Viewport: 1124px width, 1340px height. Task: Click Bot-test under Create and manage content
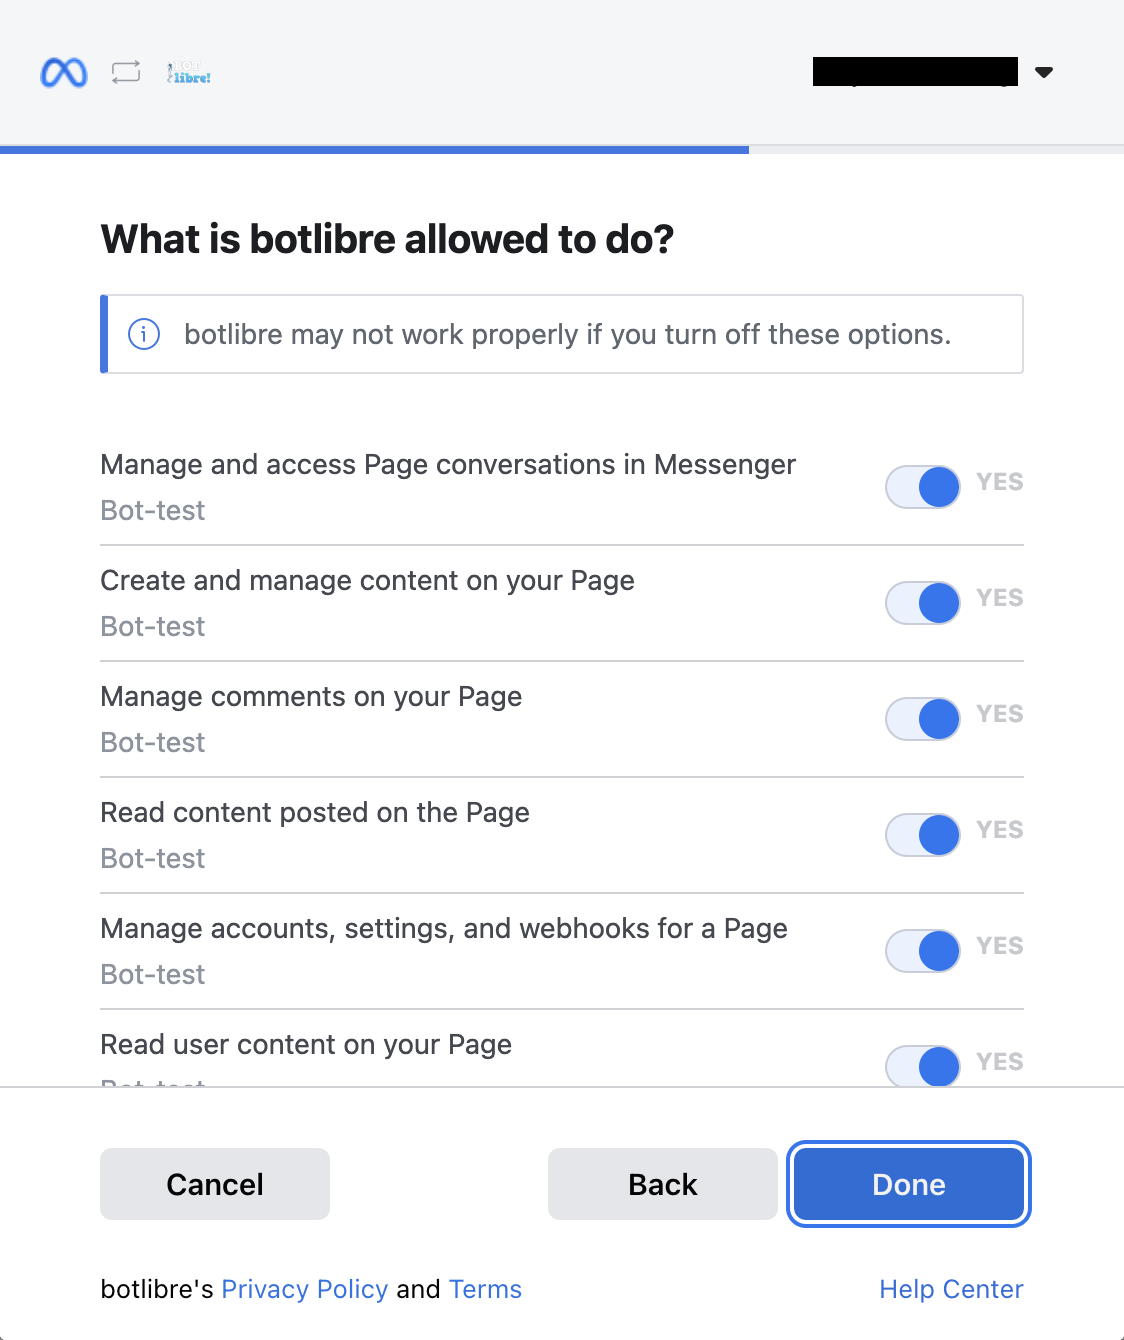click(x=153, y=626)
